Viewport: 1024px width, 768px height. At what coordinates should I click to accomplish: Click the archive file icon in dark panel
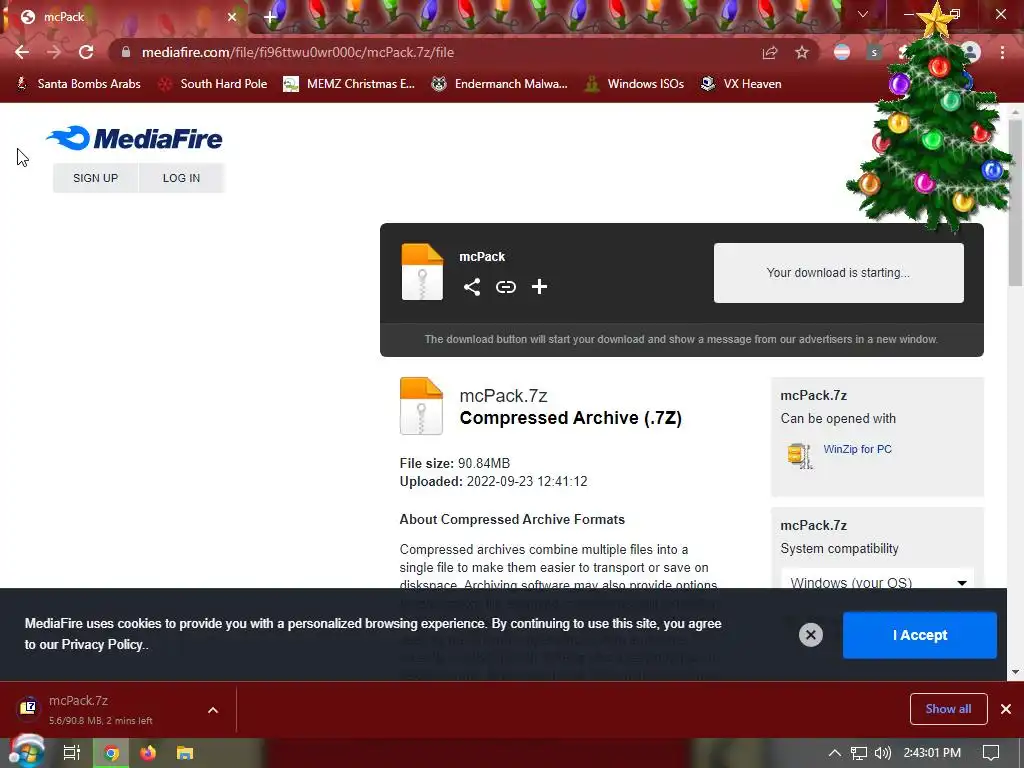pyautogui.click(x=422, y=272)
